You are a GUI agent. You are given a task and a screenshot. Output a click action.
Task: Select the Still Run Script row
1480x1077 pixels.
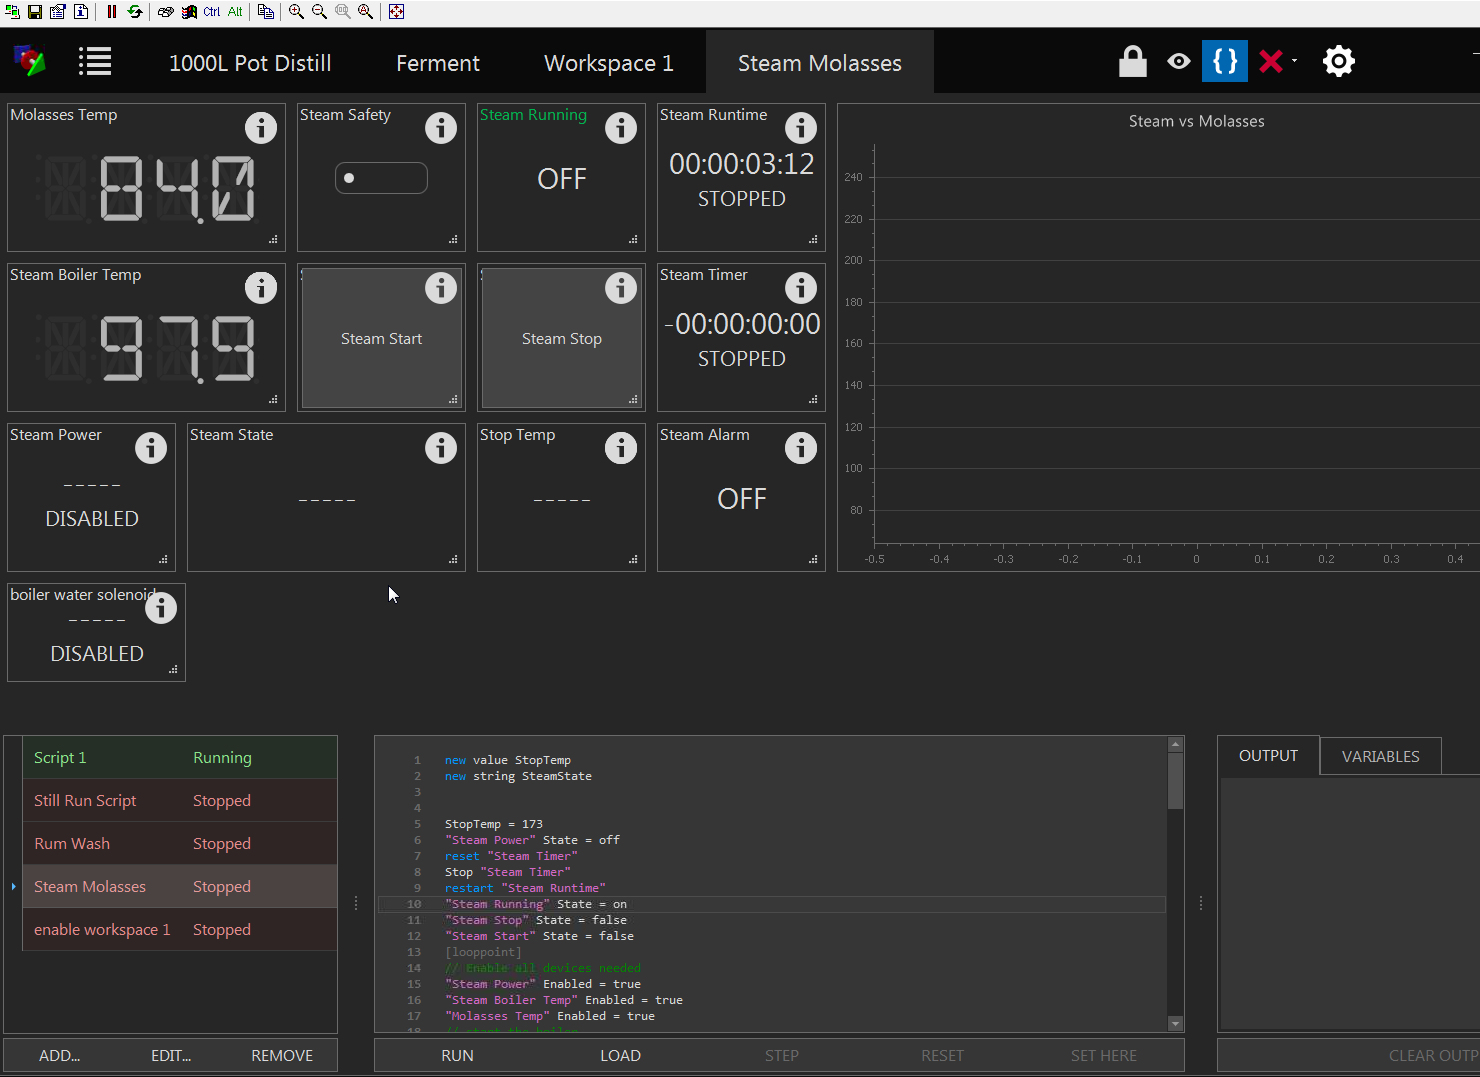[x=180, y=801]
